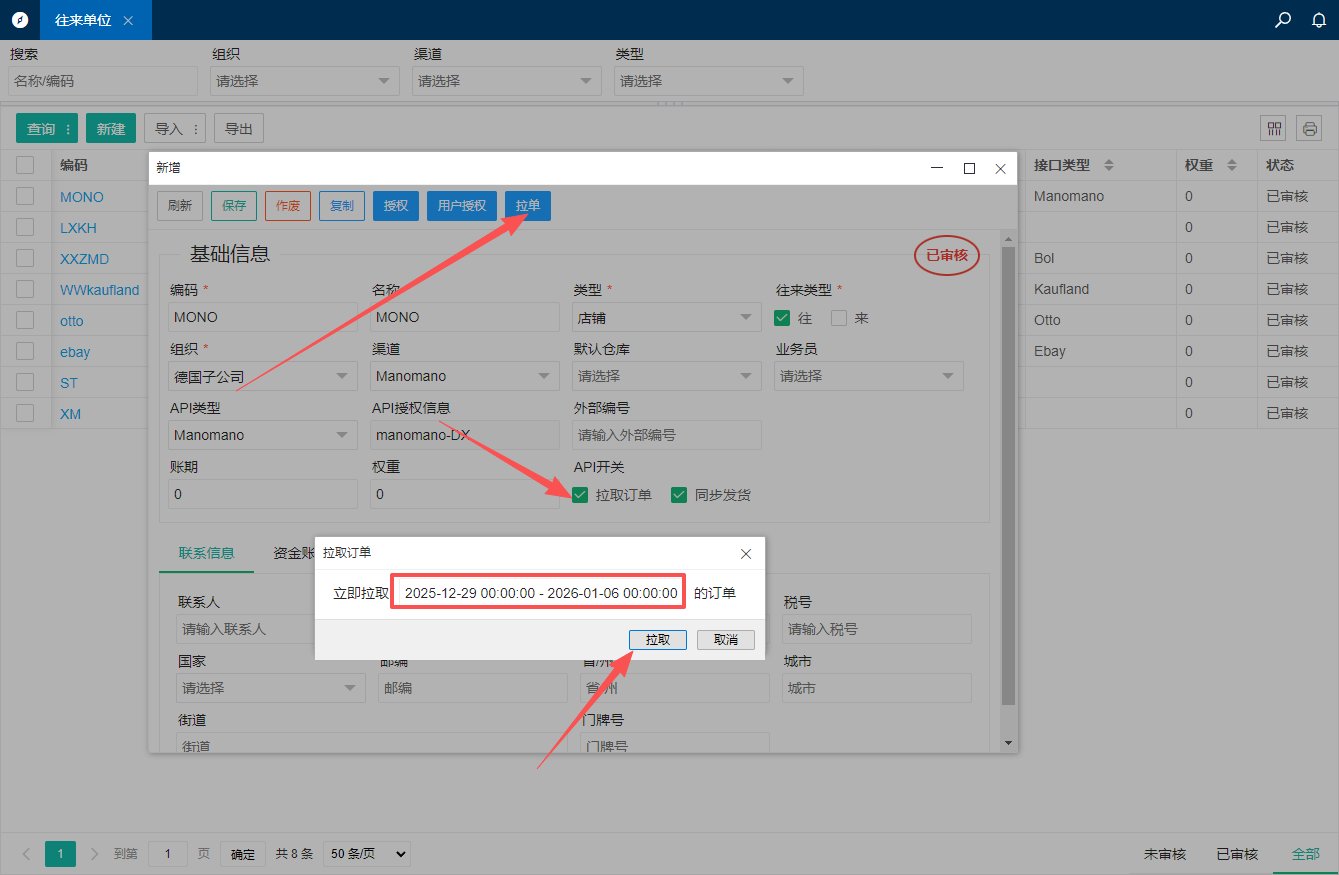This screenshot has width=1339, height=875.
Task: Expand the 业务员 dropdown in form
Action: 868,376
